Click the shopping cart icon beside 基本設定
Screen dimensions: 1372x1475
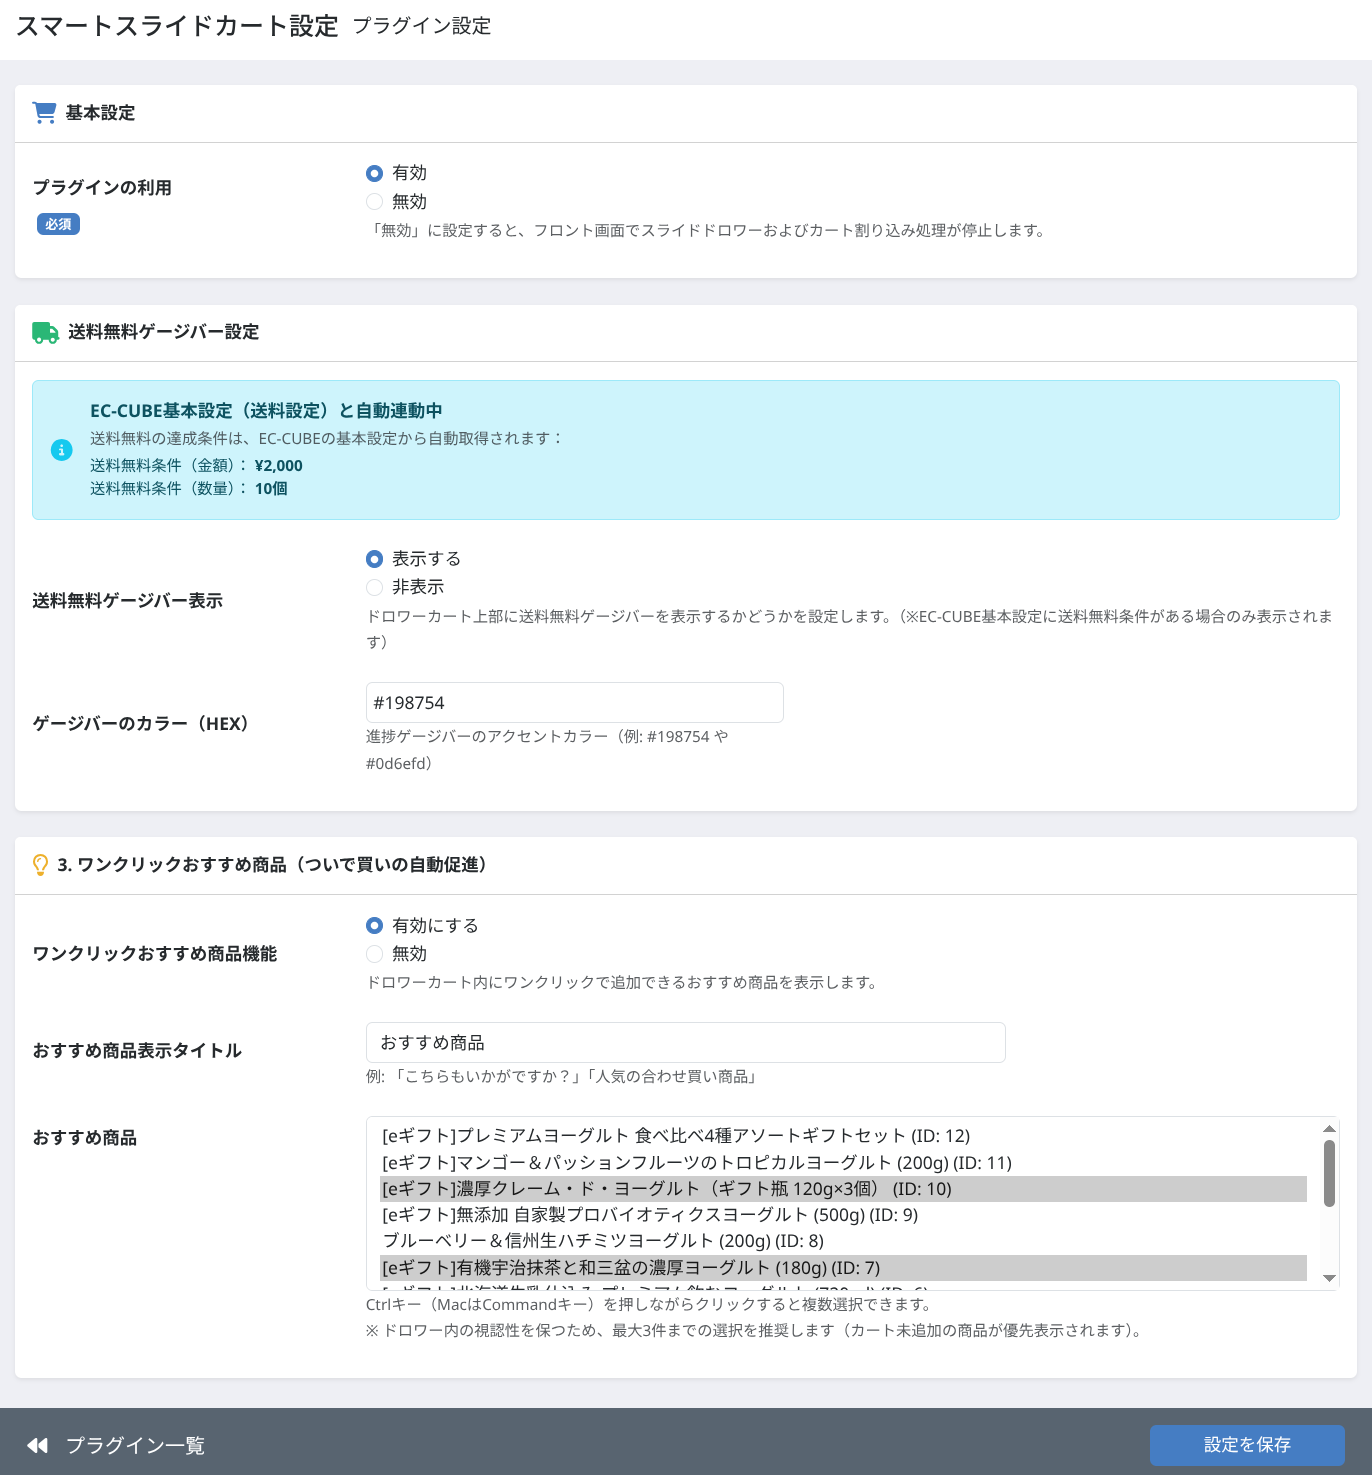(44, 112)
